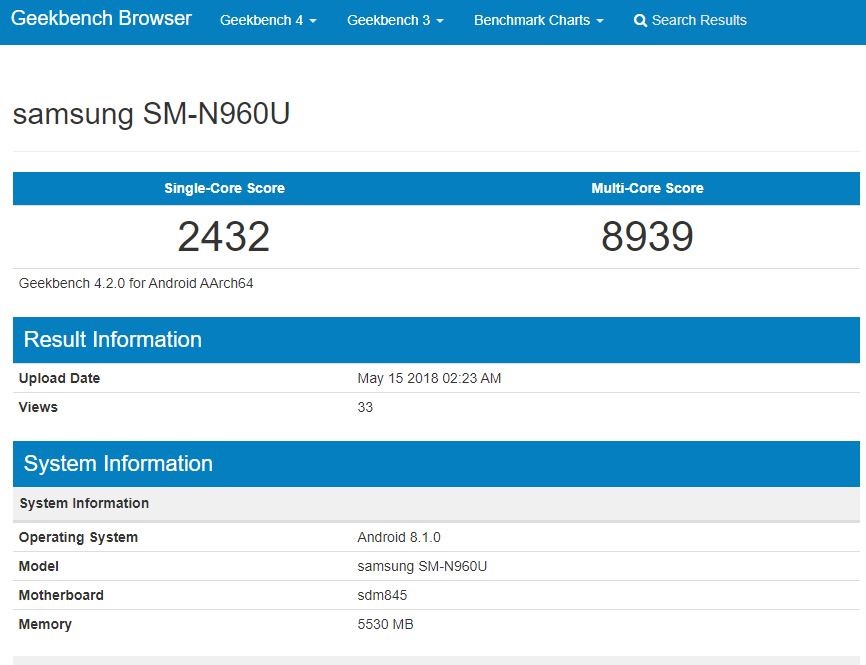Click the Result Information section header
This screenshot has width=866, height=665.
click(436, 340)
